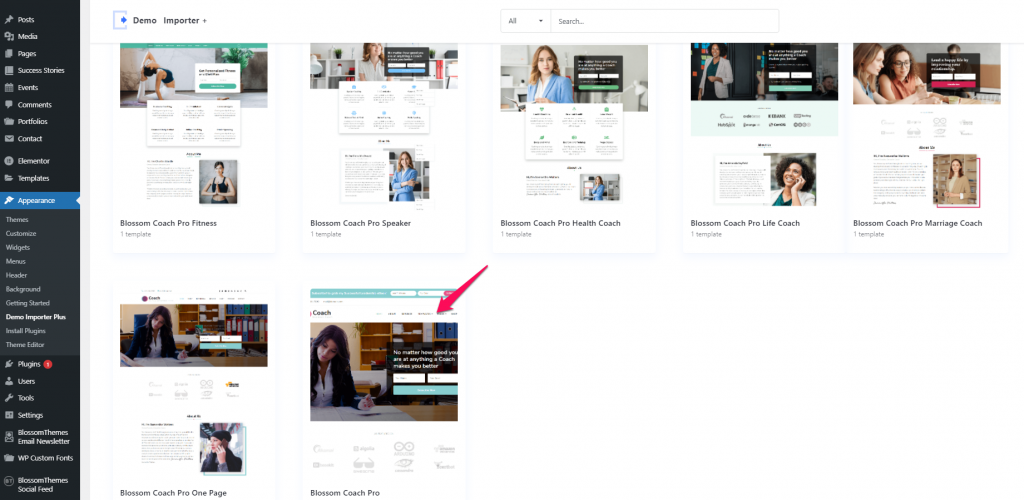Viewport: 1024px width, 500px height.
Task: Click Blossom Coach Pro Marriage Coach title
Action: 918,223
